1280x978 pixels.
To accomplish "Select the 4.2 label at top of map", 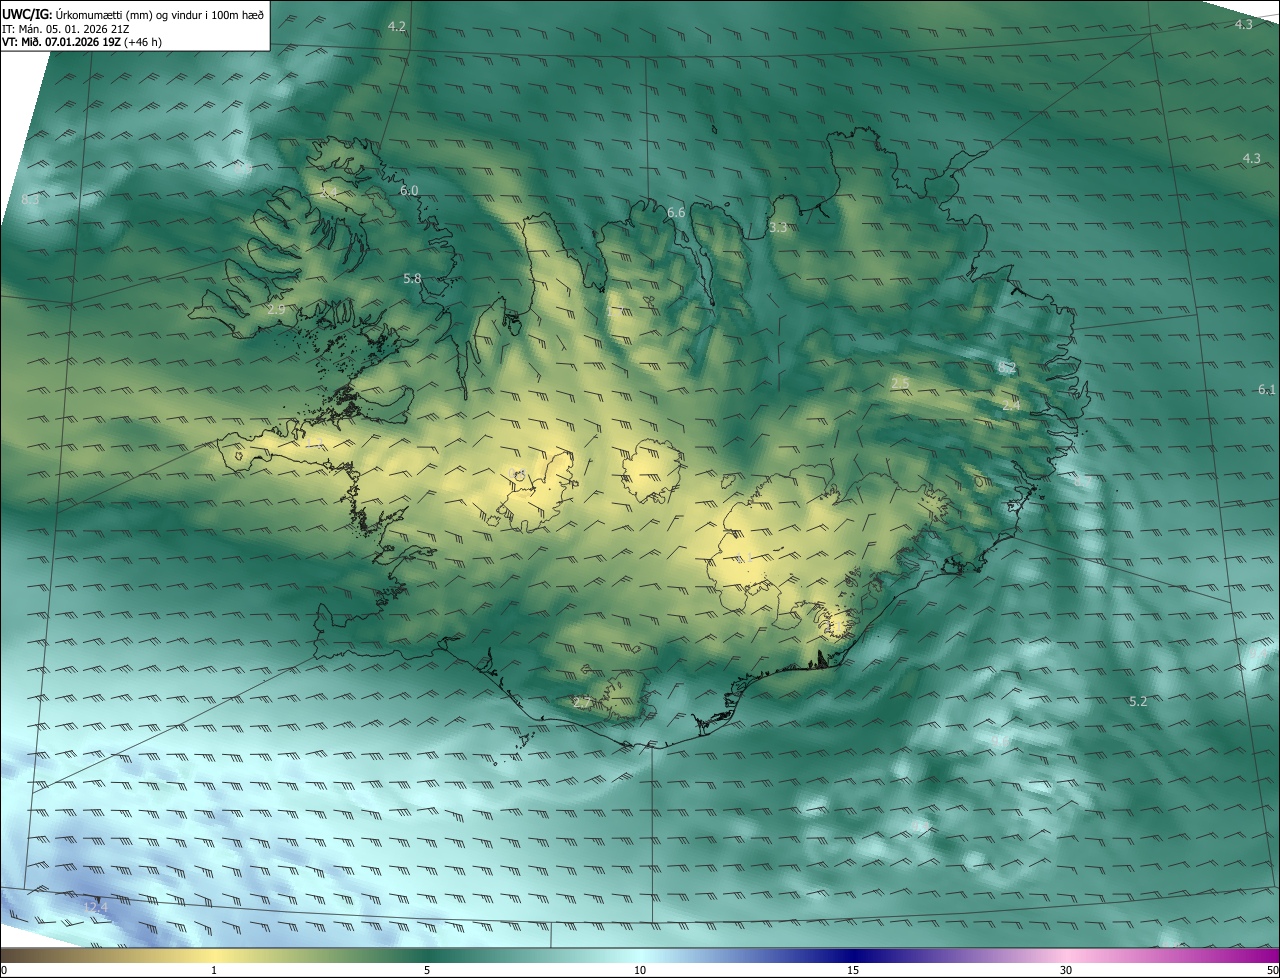I will pos(397,26).
